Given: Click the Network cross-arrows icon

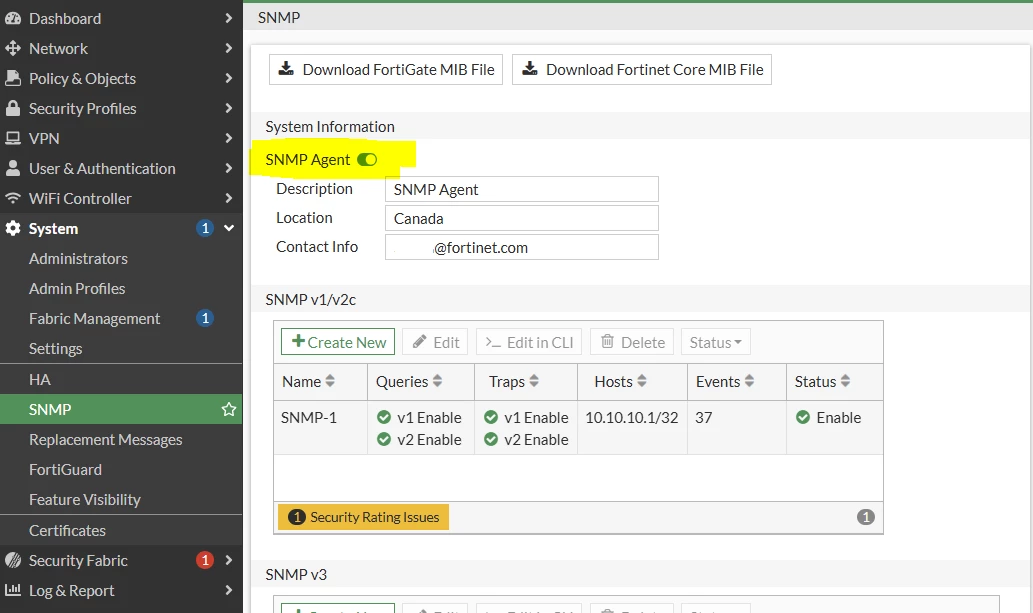Looking at the screenshot, I should pos(13,48).
